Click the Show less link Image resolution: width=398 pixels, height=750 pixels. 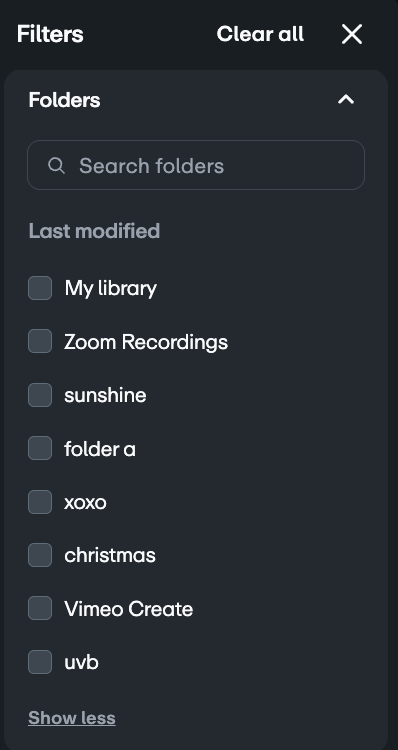pos(72,718)
